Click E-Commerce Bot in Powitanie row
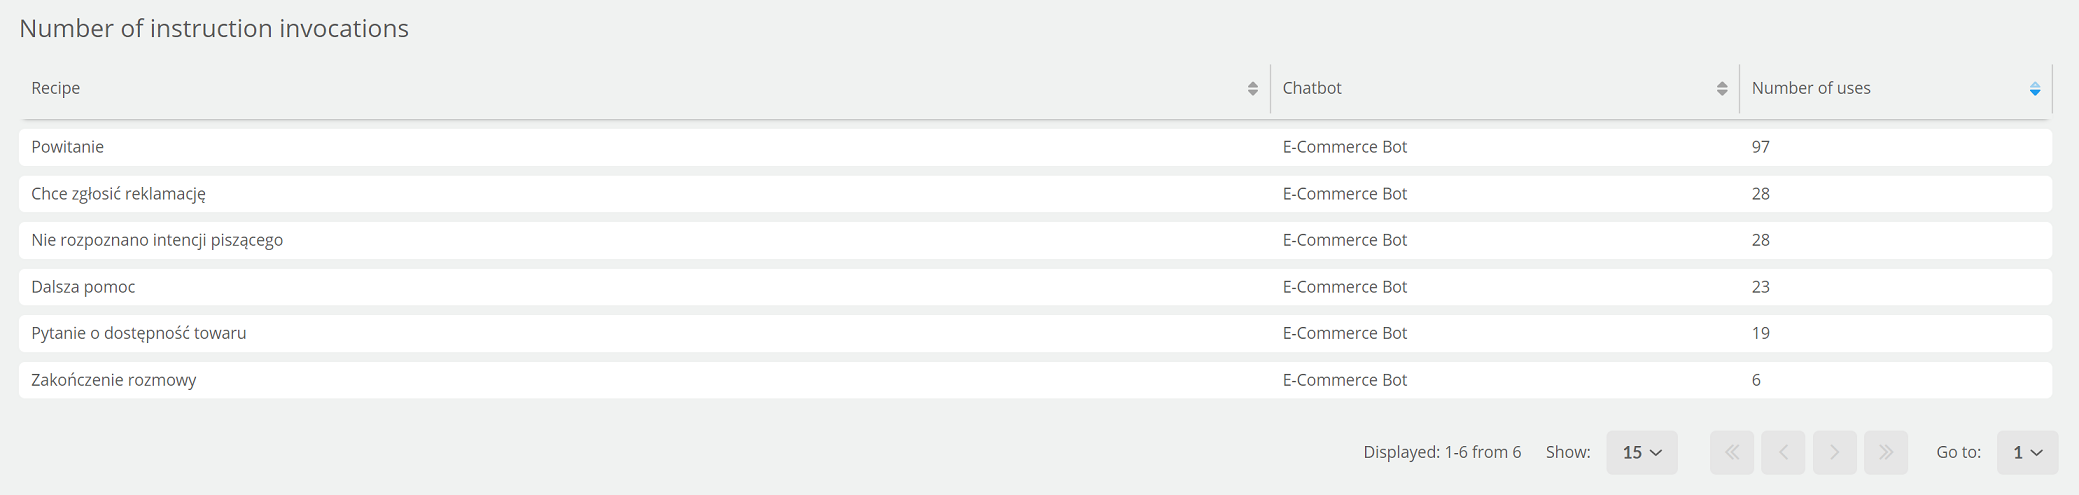2079x495 pixels. (x=1344, y=147)
